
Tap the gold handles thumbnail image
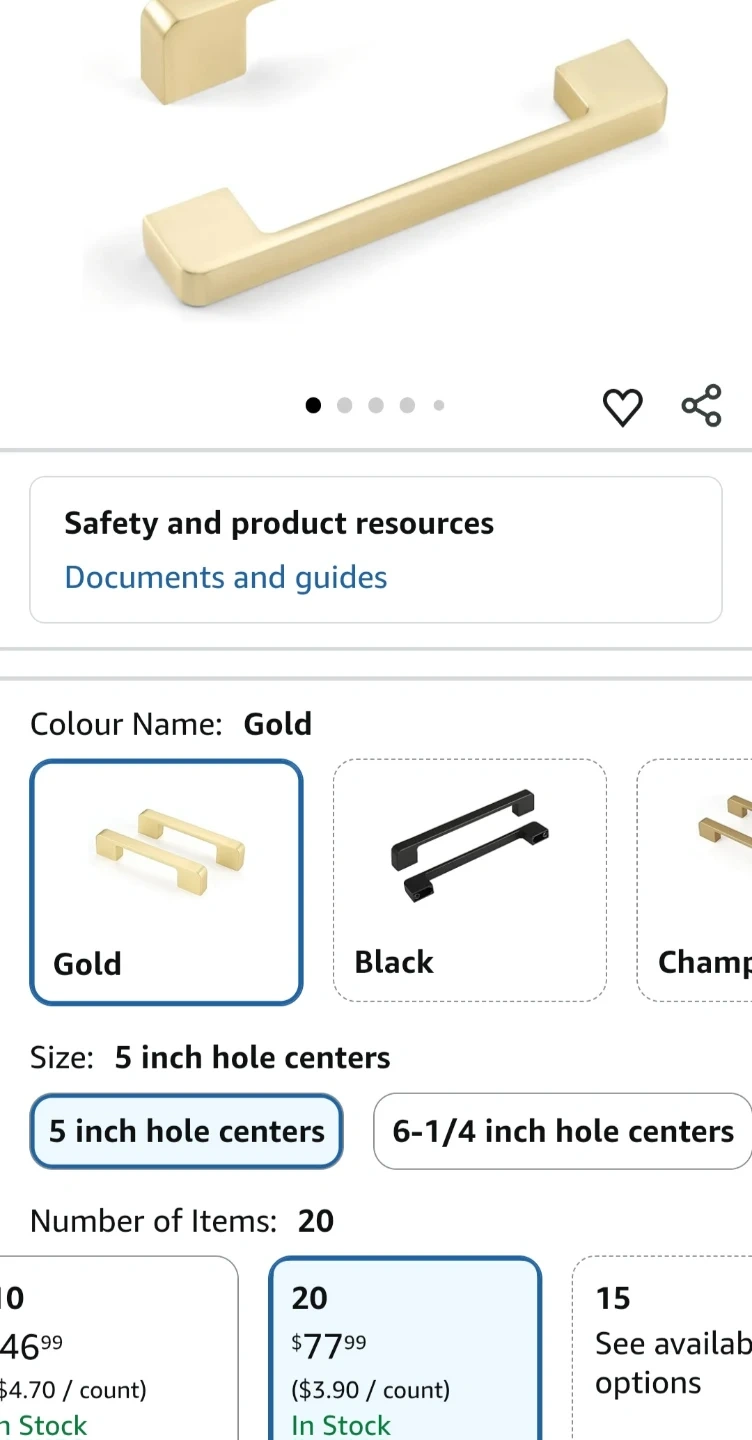pyautogui.click(x=166, y=850)
